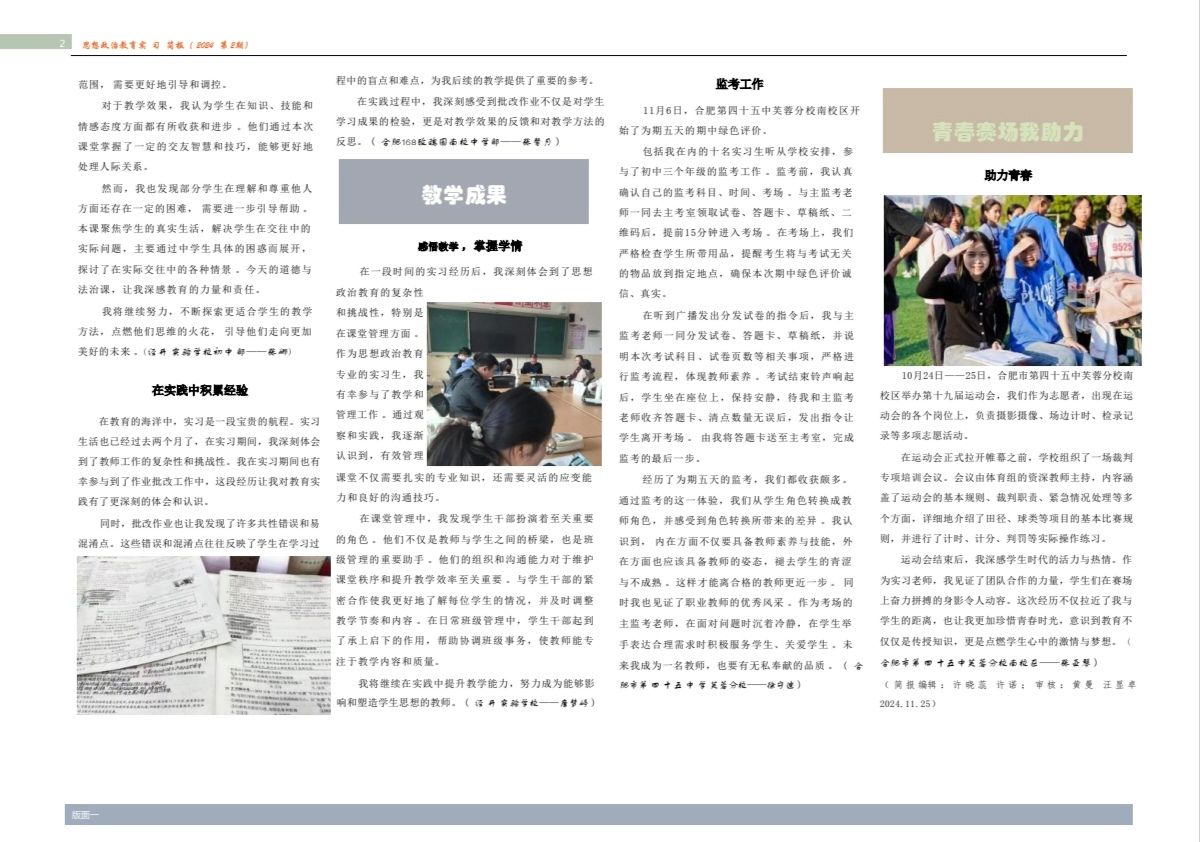Select the graded exam papers photo
The image size is (1200, 842).
pos(203,635)
